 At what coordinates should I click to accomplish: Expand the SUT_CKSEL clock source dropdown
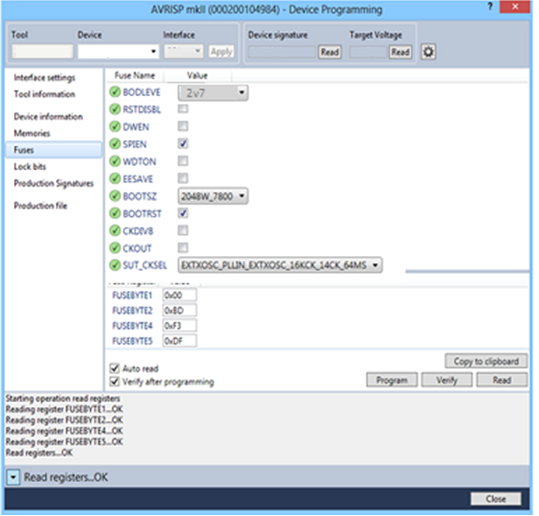280,265
